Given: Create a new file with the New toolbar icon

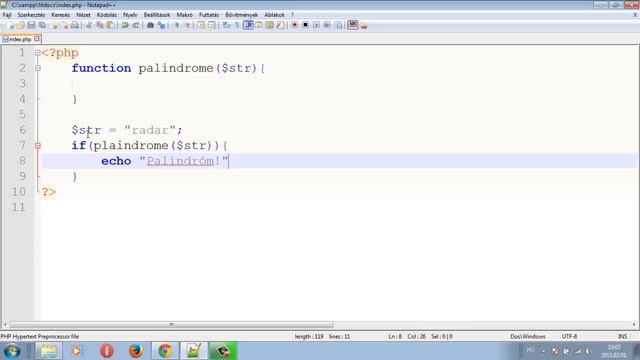Looking at the screenshot, I should (x=11, y=25).
